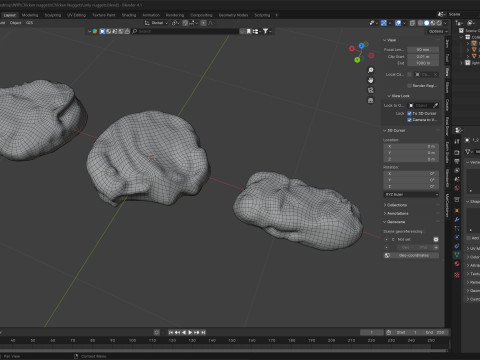
Task: Switch to Texture Paint workspace tab
Action: [x=104, y=15]
